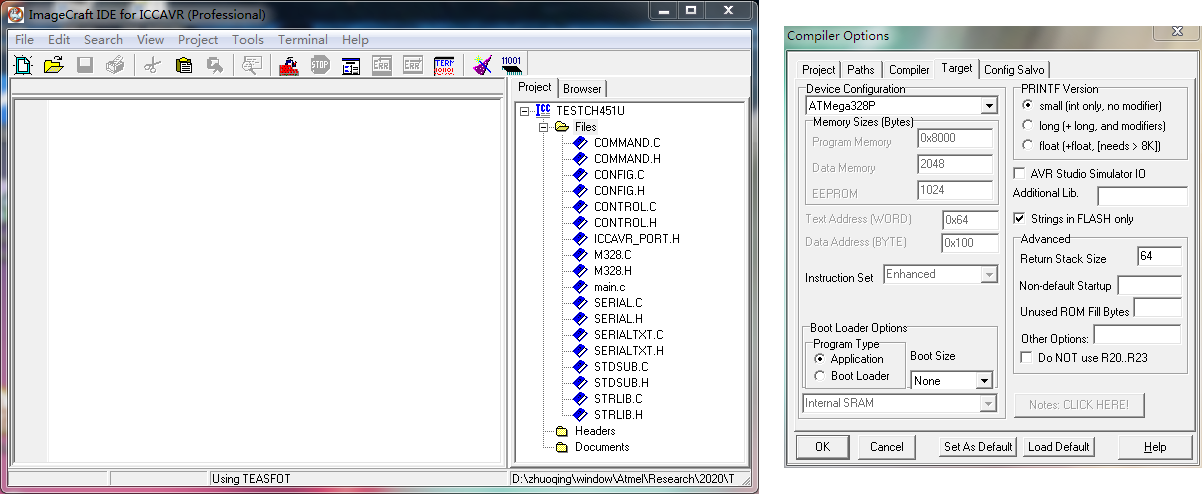Click the Headers folder icon
The width and height of the screenshot is (1202, 494).
(x=561, y=431)
